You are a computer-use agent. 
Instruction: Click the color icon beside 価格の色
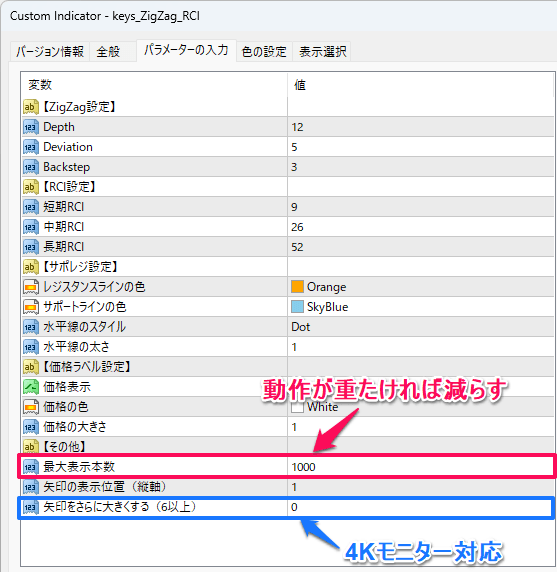click(x=31, y=407)
